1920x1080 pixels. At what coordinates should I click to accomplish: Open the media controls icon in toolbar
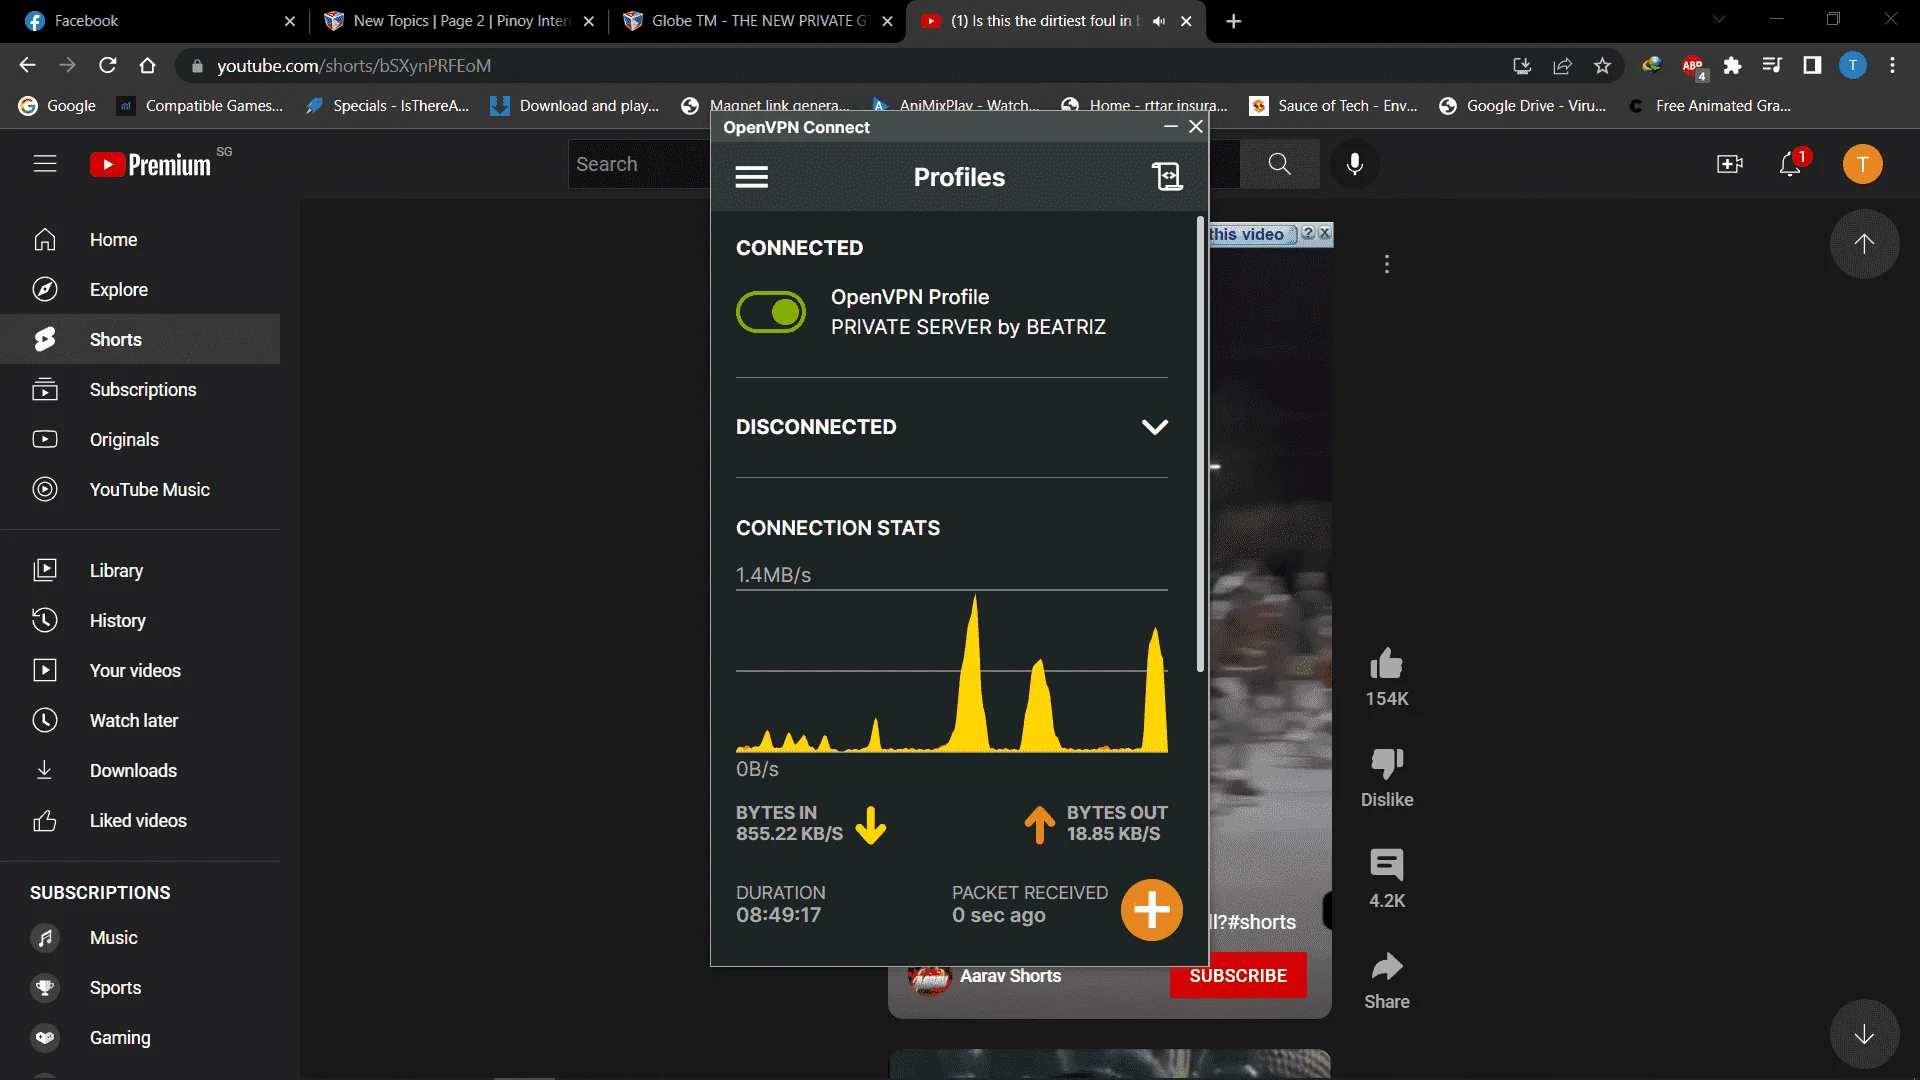point(1772,65)
